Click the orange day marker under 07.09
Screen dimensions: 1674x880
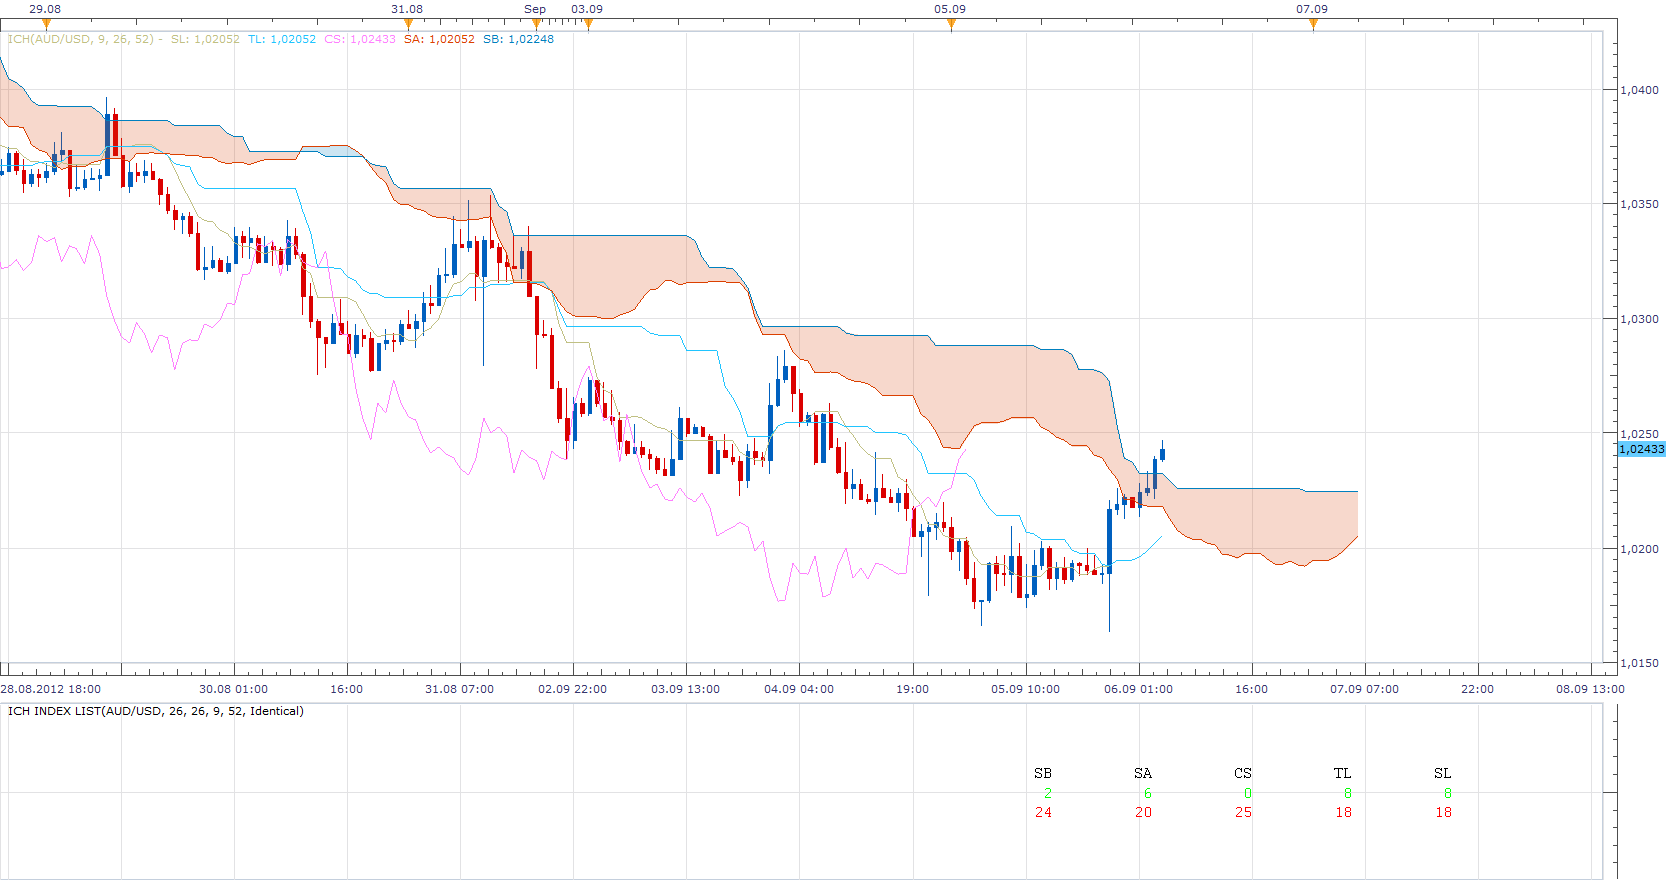pos(1313,24)
